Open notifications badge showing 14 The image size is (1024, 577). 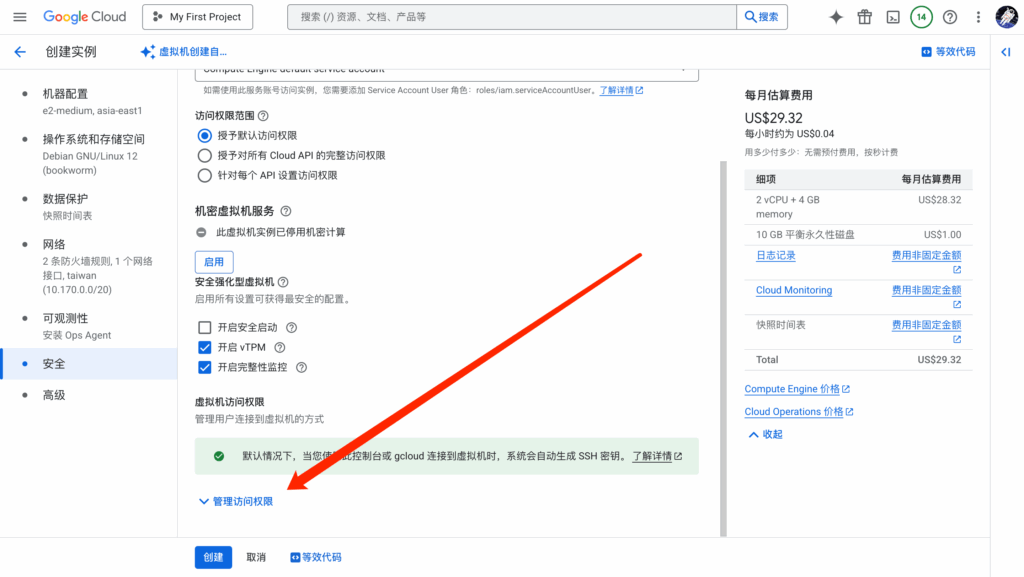click(x=921, y=17)
